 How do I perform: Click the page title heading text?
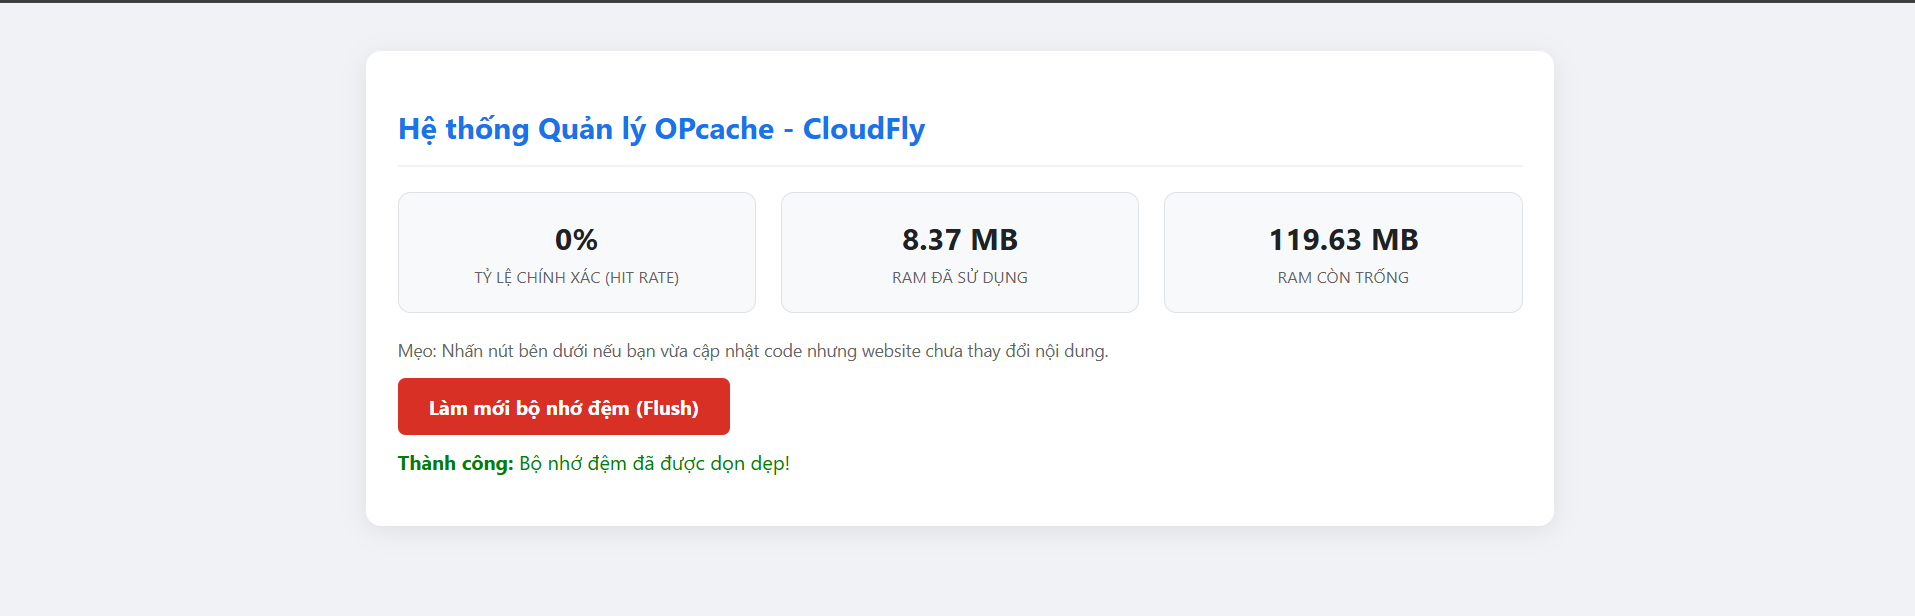pos(661,129)
